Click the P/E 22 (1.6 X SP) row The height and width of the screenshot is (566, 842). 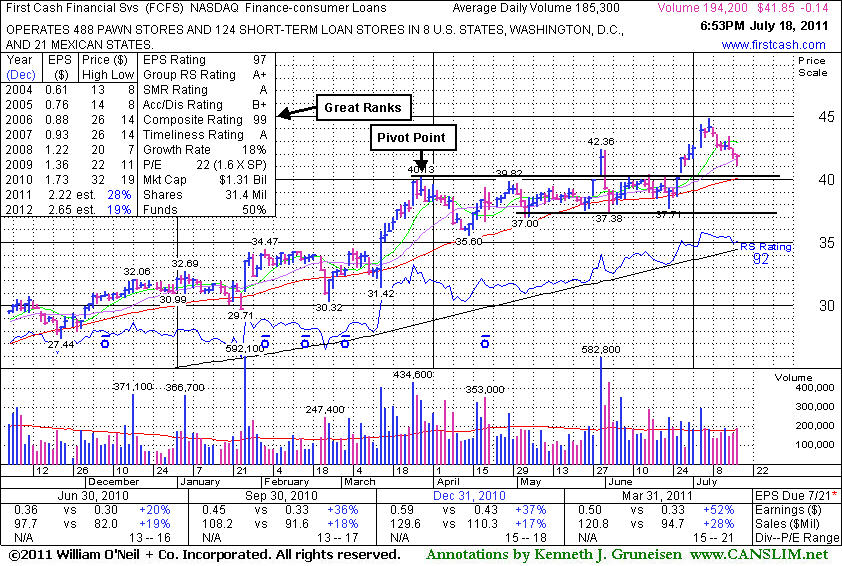205,165
